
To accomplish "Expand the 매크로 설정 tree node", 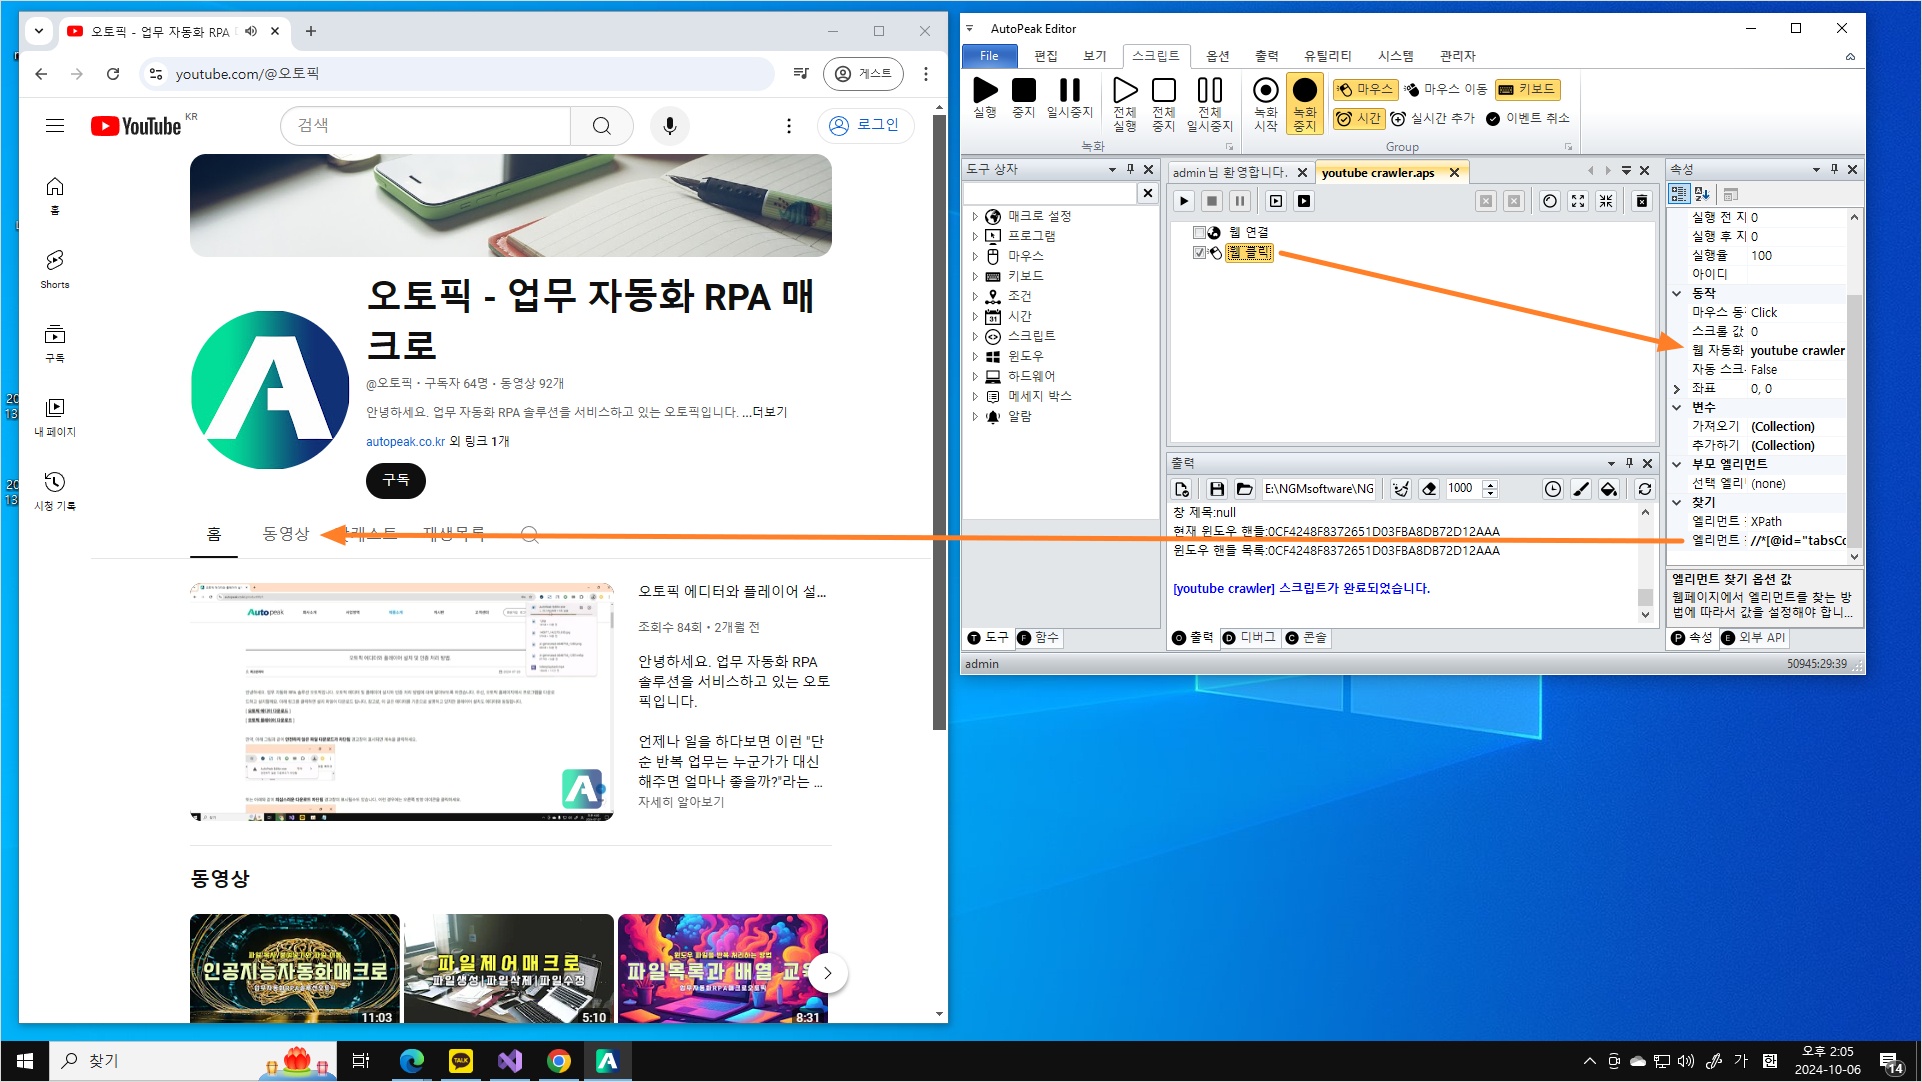I will pos(975,217).
